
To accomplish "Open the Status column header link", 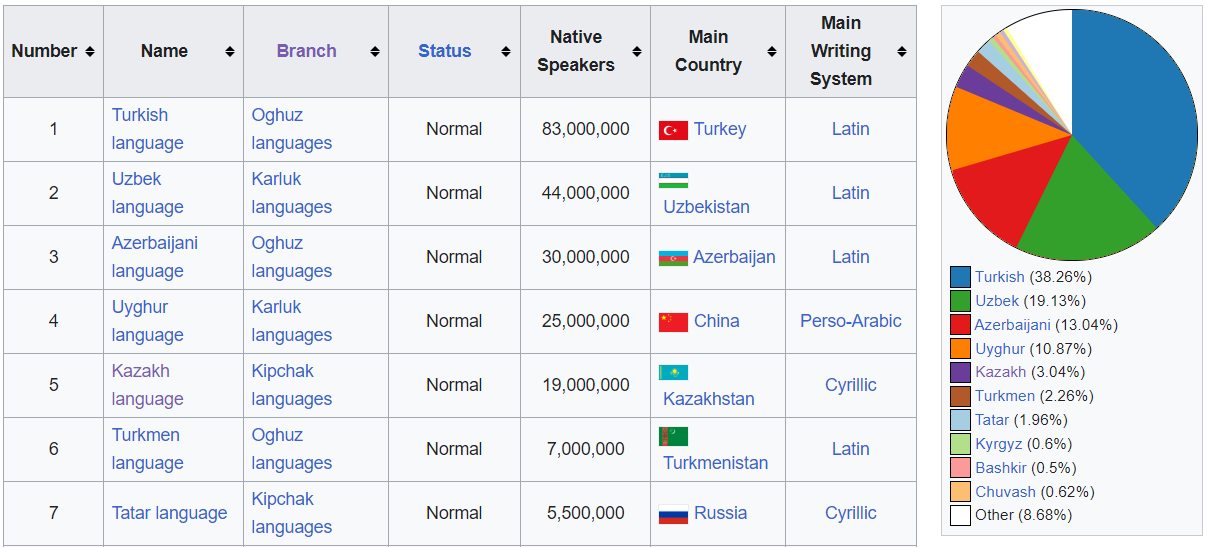I will [x=444, y=51].
